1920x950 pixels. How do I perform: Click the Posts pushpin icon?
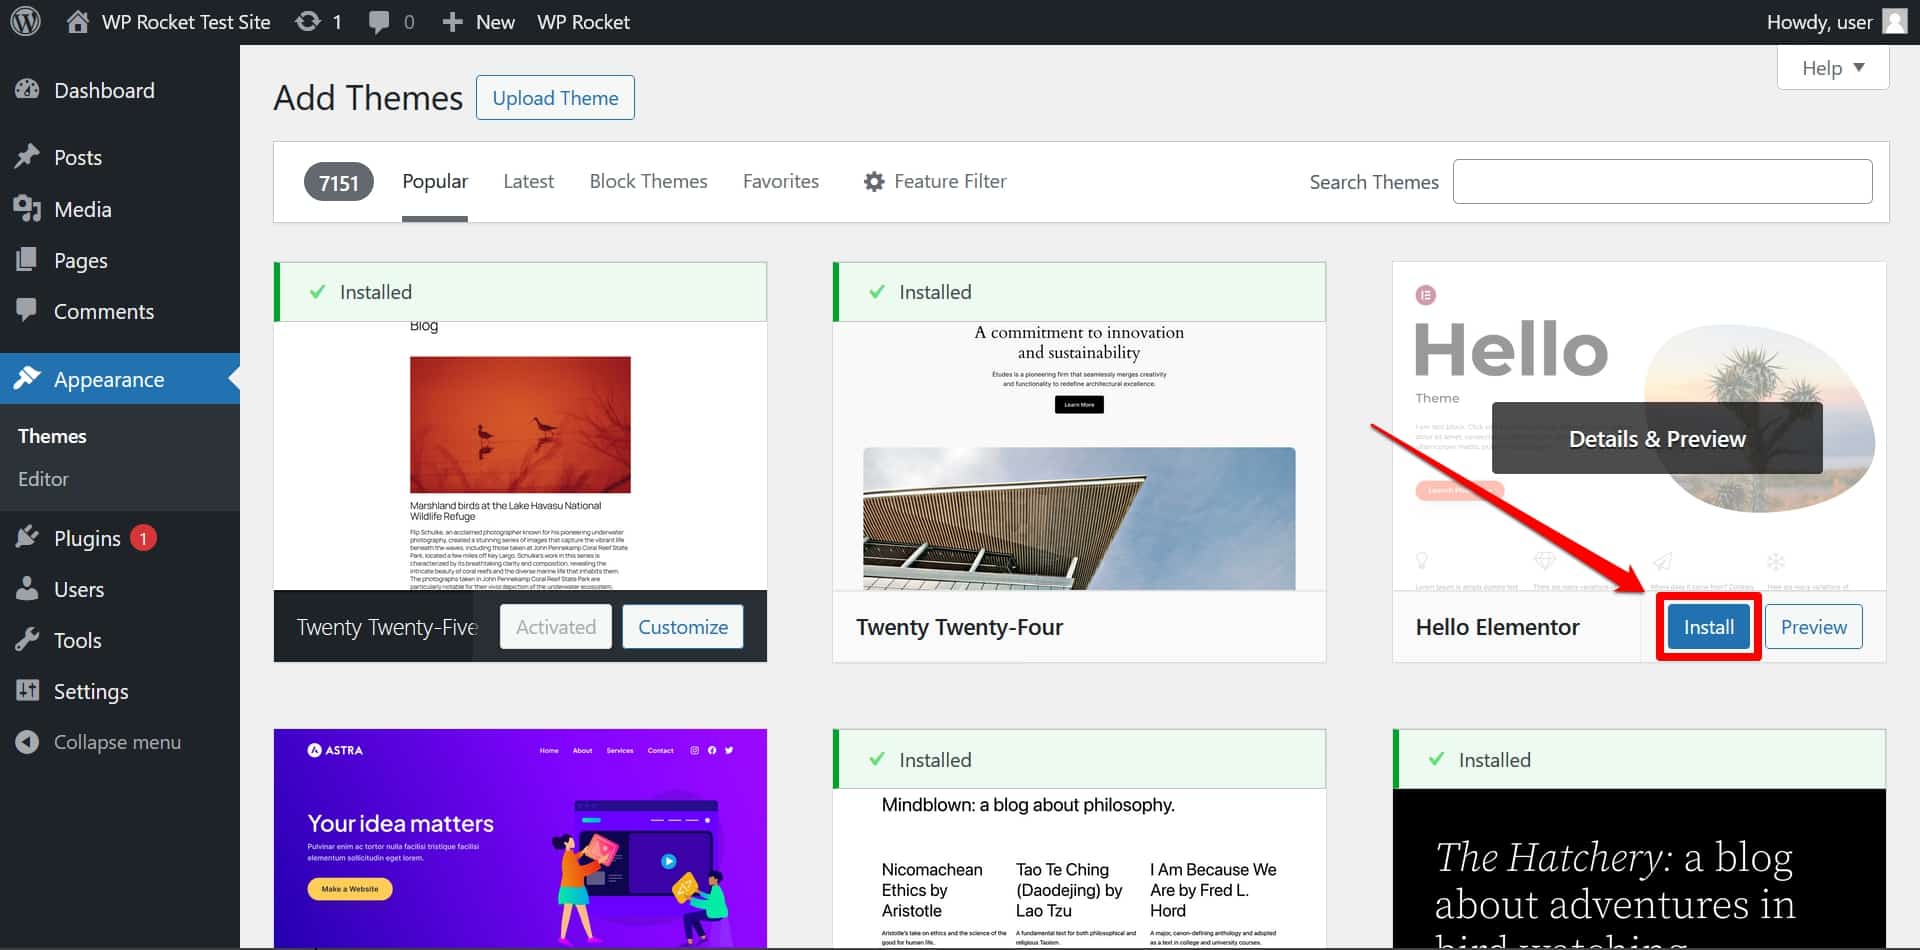[27, 157]
